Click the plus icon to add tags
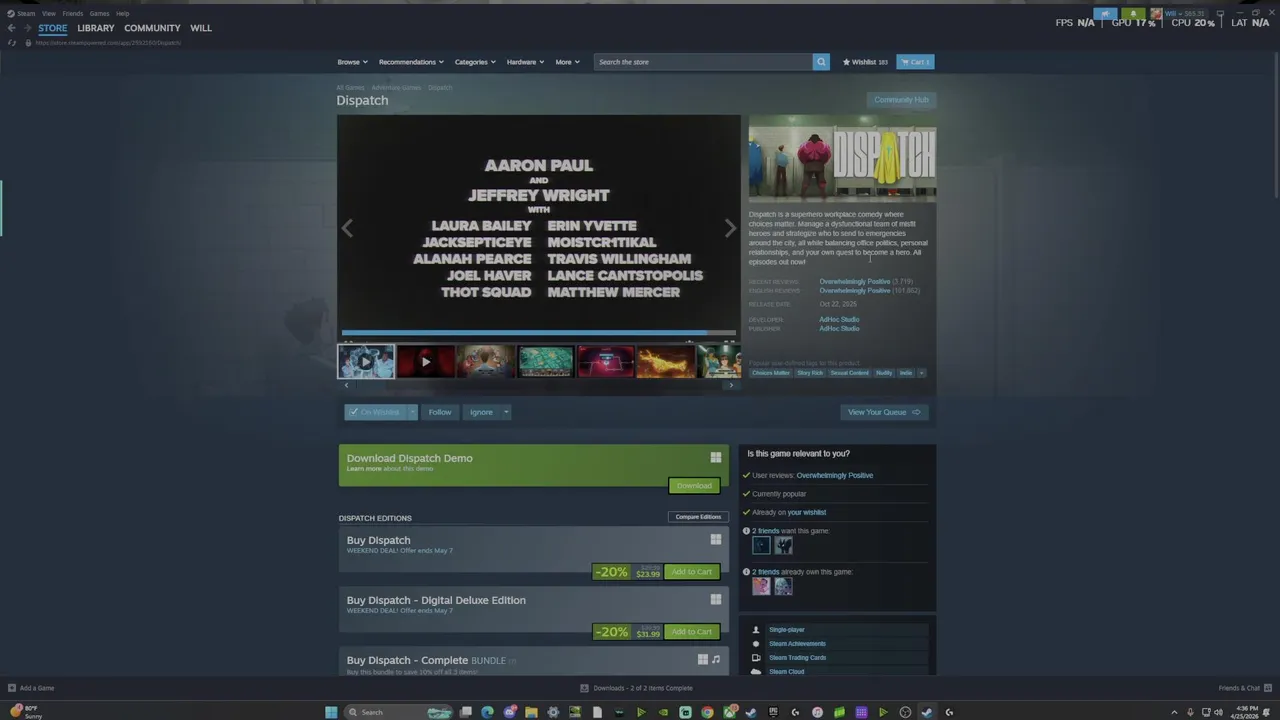Screen dimensions: 1280x720 tap(921, 373)
